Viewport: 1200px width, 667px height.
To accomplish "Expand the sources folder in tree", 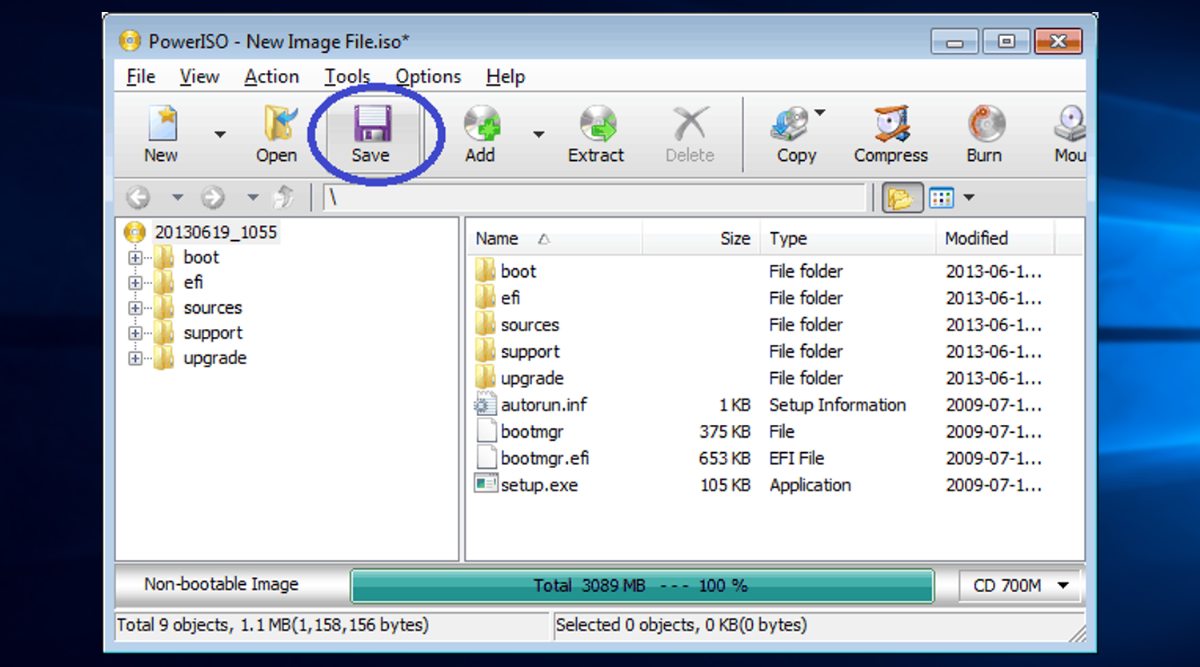I will point(135,308).
